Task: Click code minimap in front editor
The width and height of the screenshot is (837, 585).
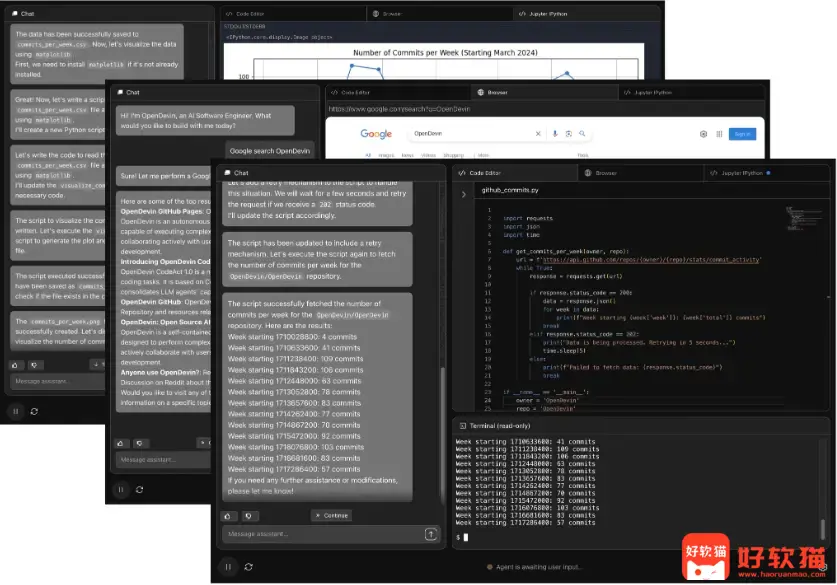Action: point(803,219)
